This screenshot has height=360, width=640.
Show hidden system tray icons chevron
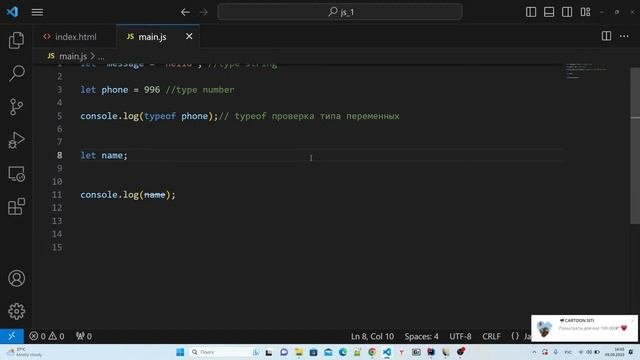tap(534, 352)
